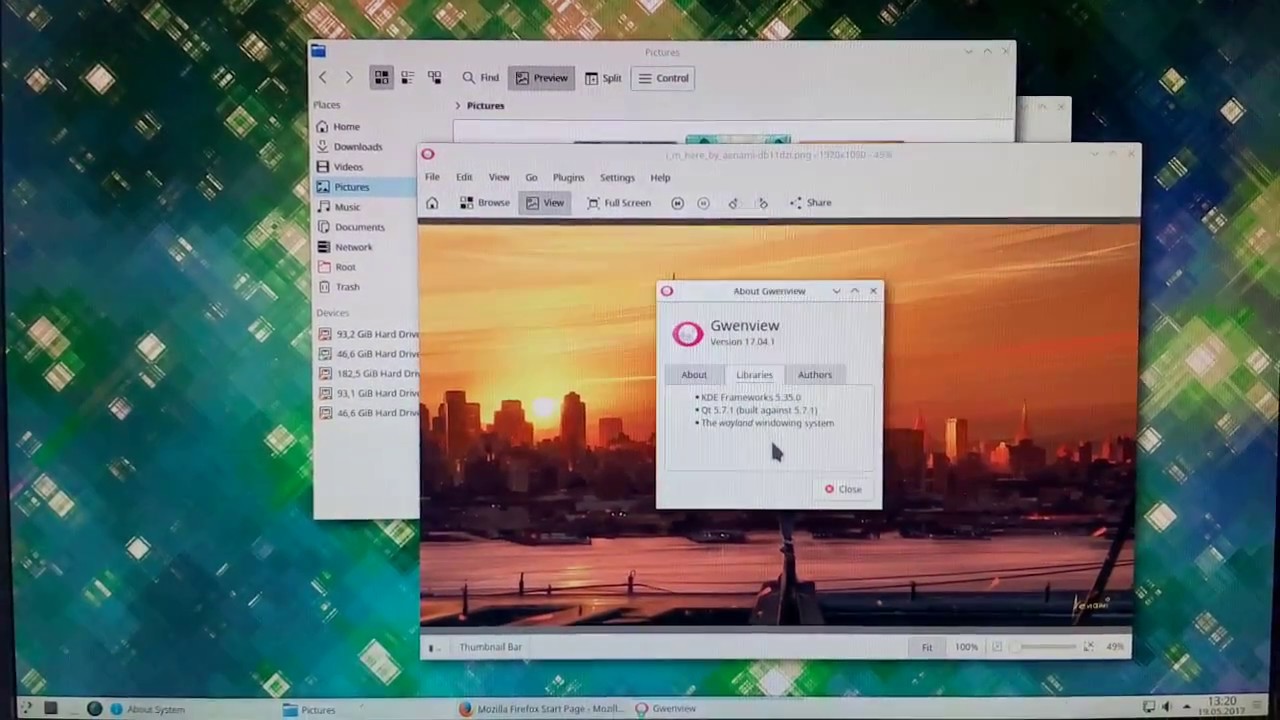
Task: Open Gwenview View menu
Action: pyautogui.click(x=498, y=177)
